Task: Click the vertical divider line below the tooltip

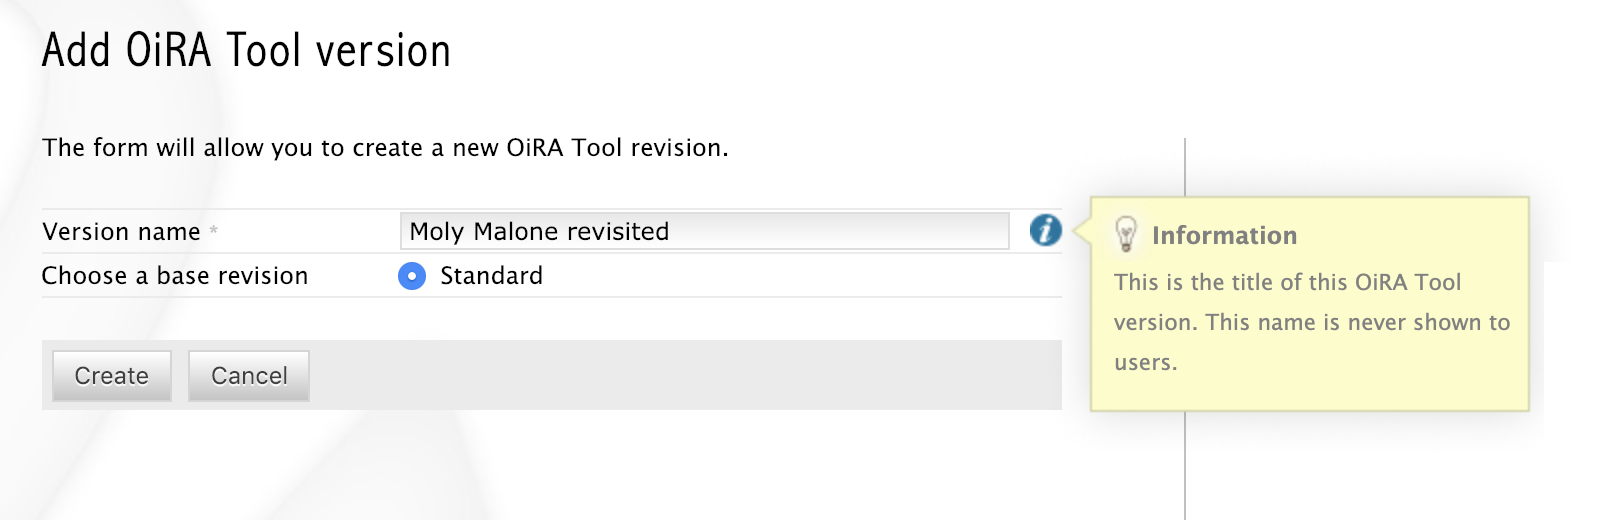Action: pos(1185,465)
